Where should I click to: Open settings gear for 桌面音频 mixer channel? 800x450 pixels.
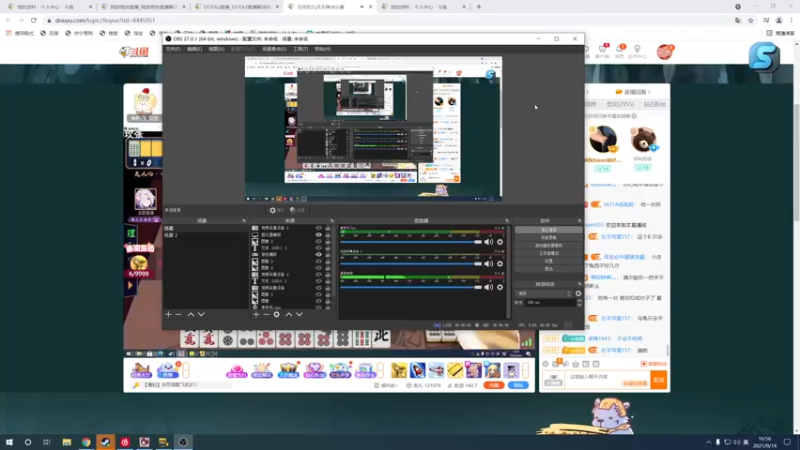(x=500, y=287)
